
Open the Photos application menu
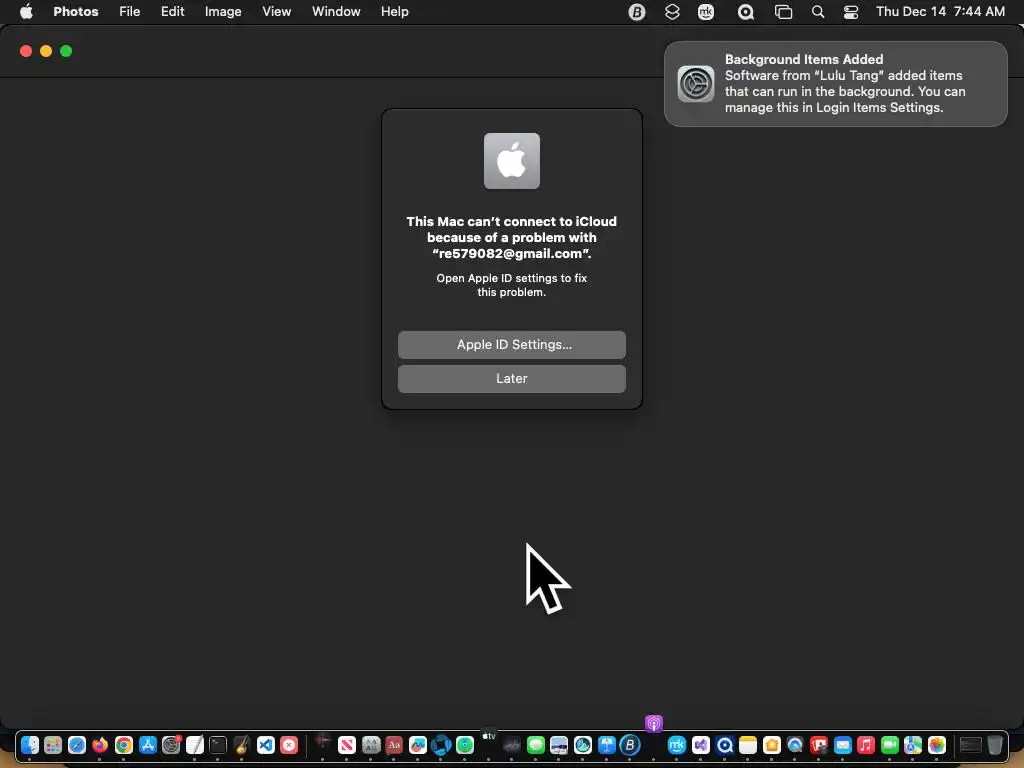[76, 12]
